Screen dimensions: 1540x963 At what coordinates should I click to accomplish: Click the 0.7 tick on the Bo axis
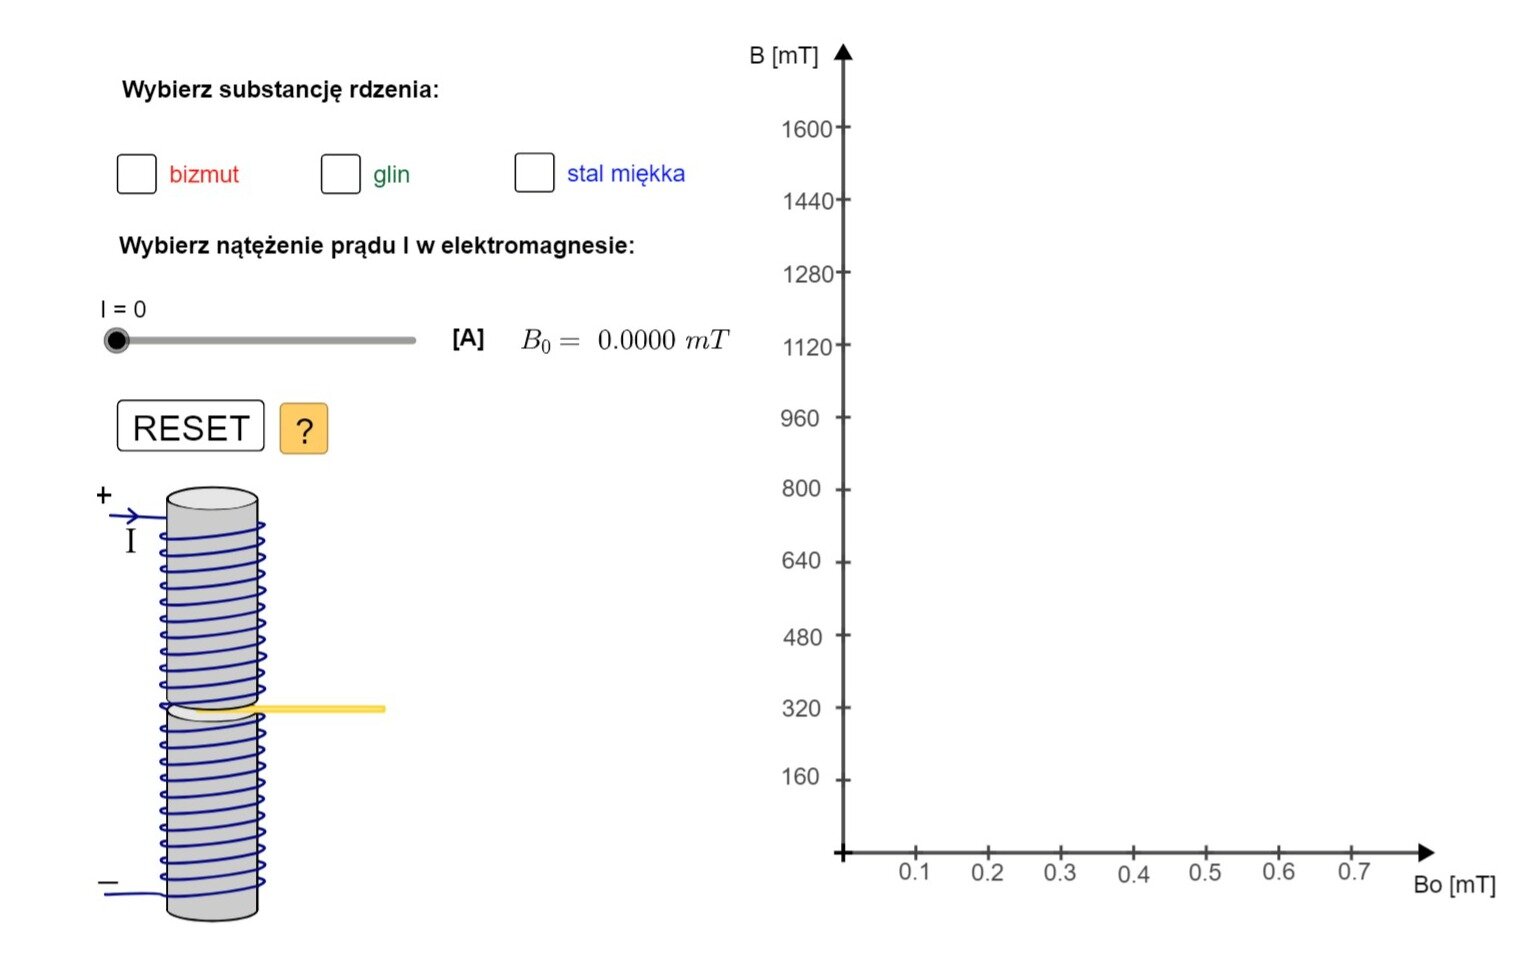[x=1352, y=853]
